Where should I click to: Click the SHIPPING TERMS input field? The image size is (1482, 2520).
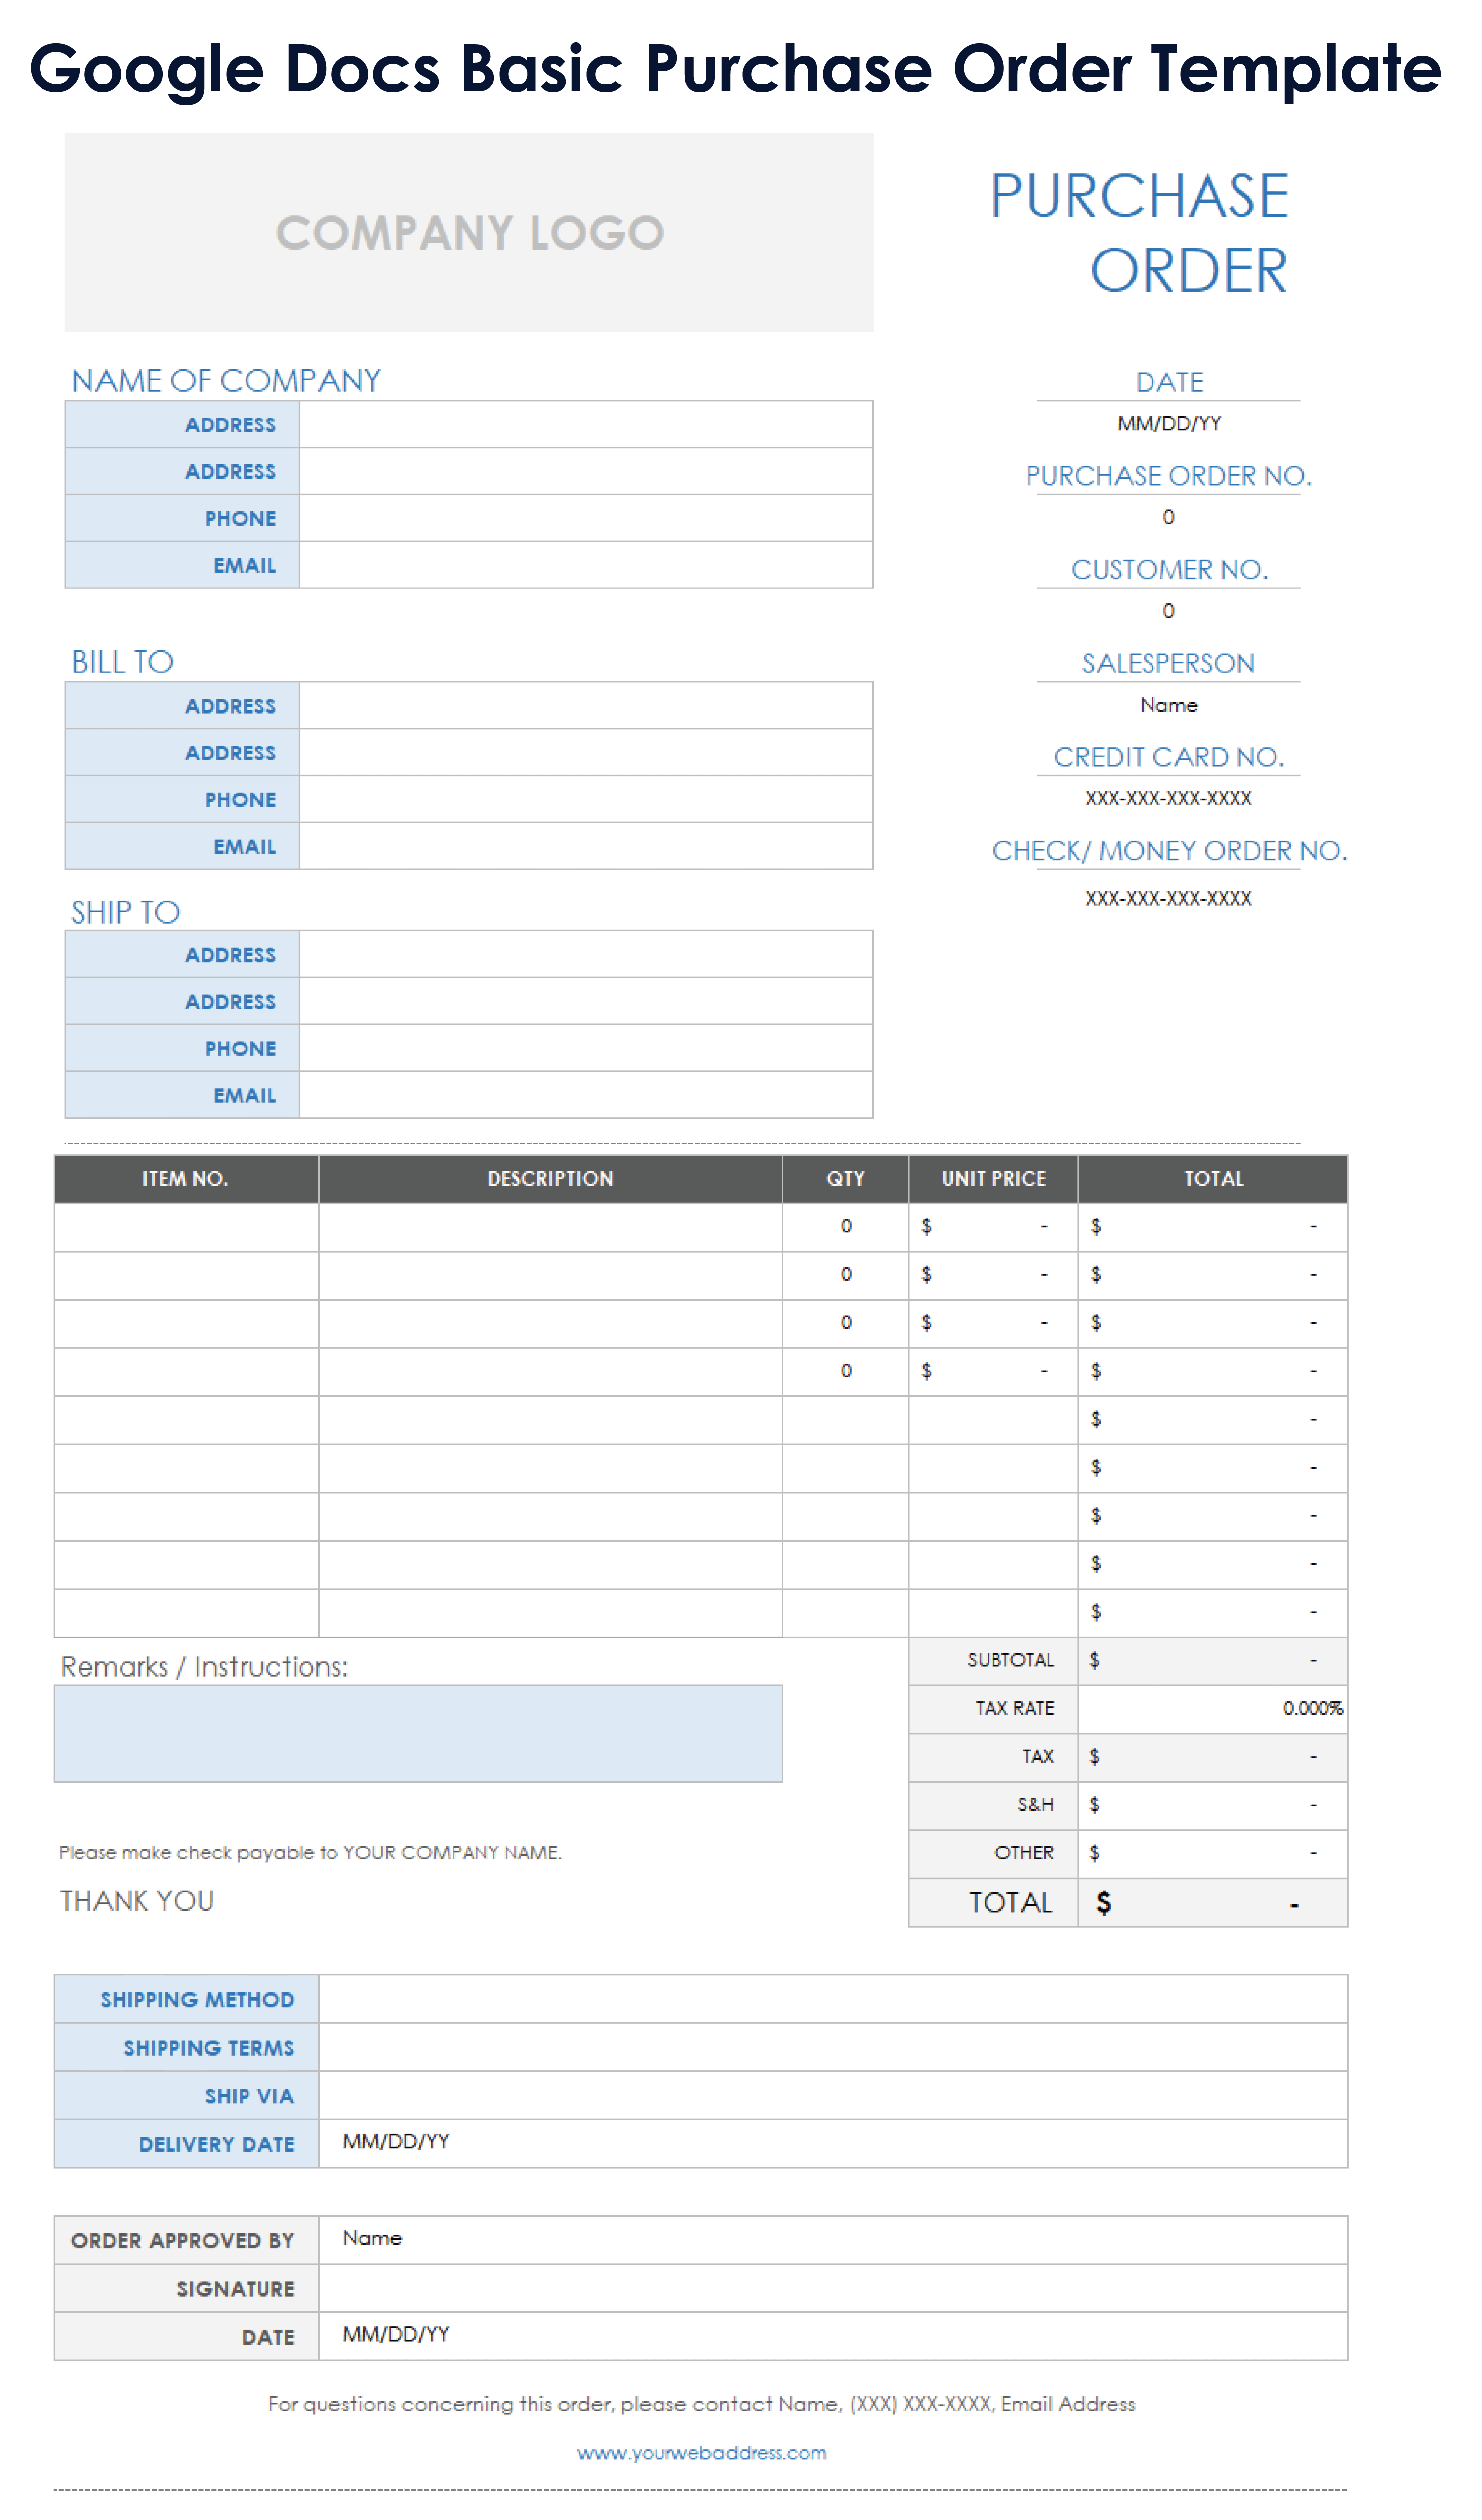pos(832,2047)
